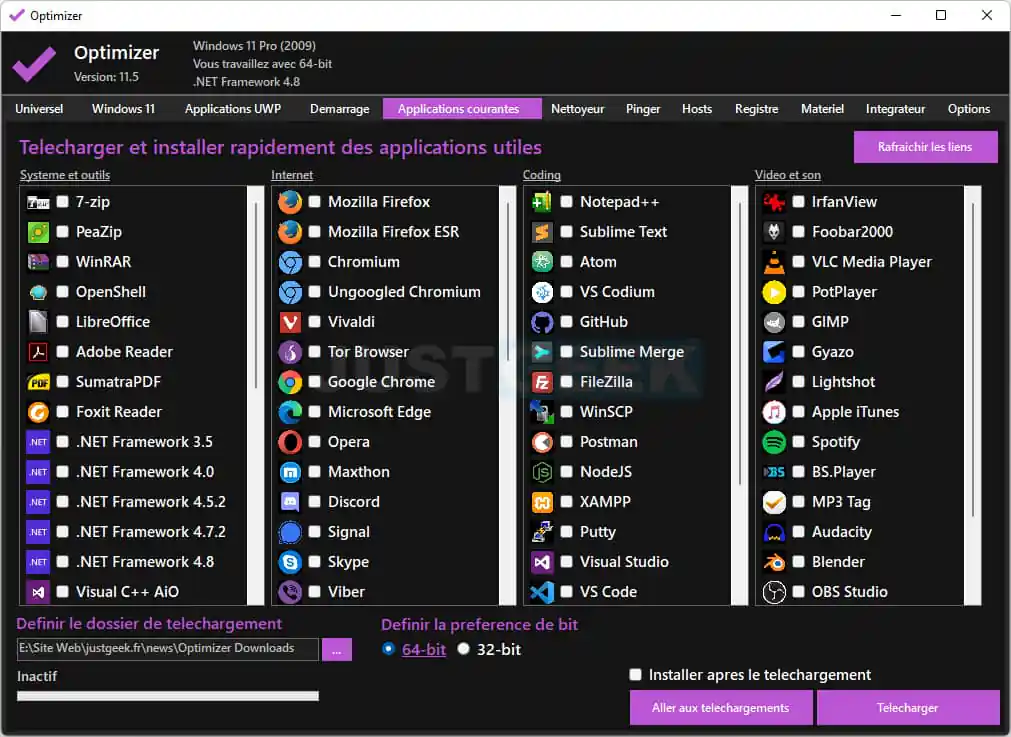Click the Audacity icon

pyautogui.click(x=774, y=532)
